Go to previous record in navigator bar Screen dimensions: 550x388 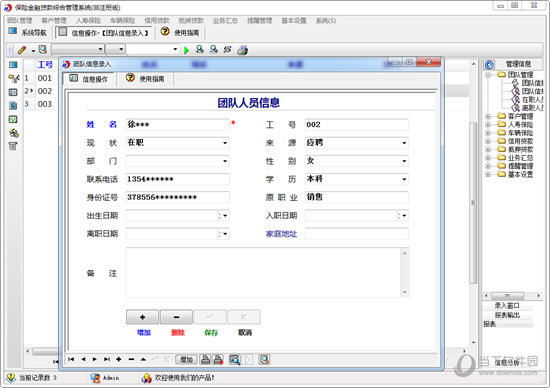[83, 359]
